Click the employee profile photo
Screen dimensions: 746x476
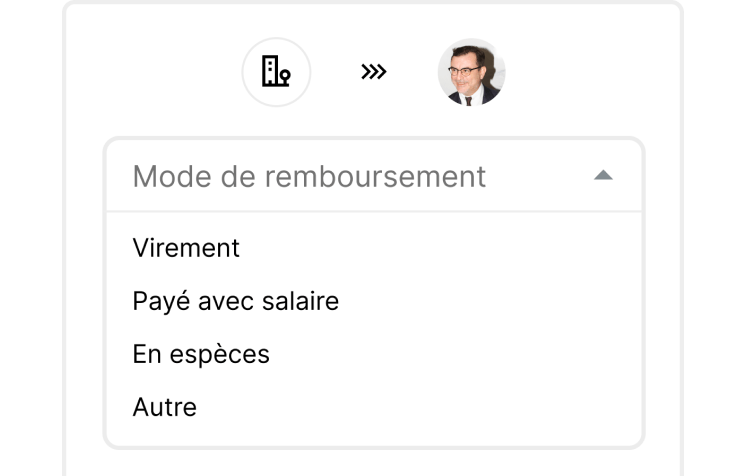472,73
